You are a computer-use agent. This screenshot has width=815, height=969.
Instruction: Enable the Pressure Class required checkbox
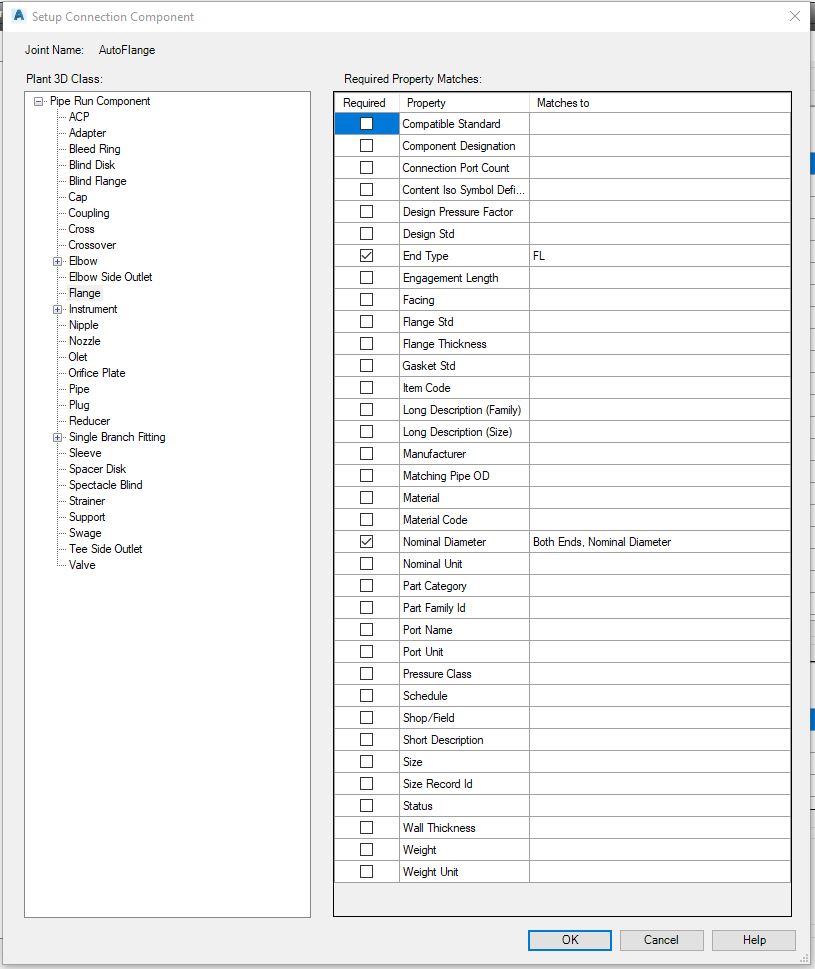click(366, 674)
